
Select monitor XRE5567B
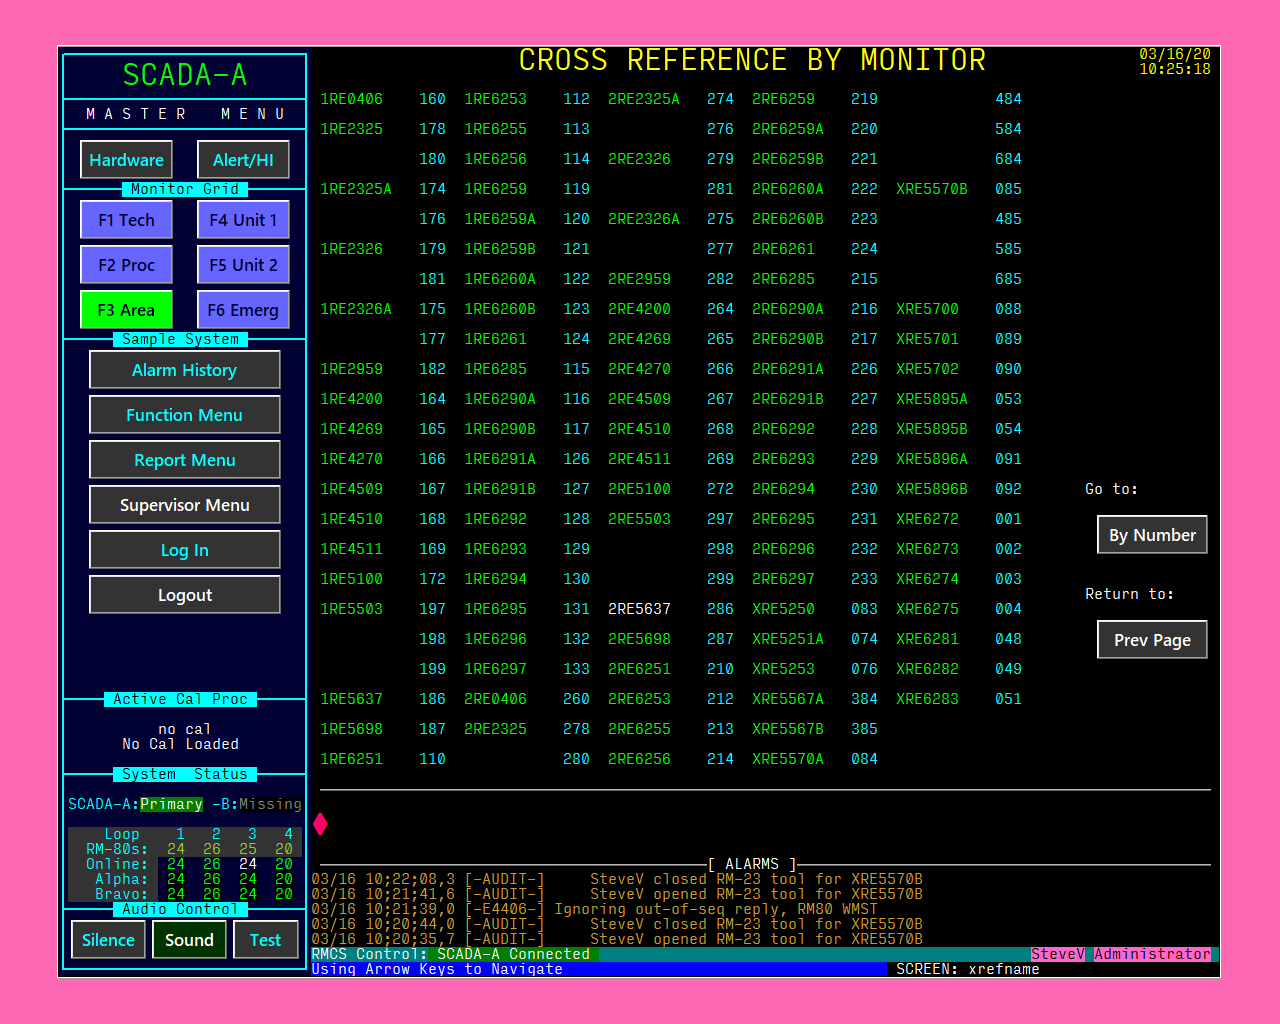[788, 729]
